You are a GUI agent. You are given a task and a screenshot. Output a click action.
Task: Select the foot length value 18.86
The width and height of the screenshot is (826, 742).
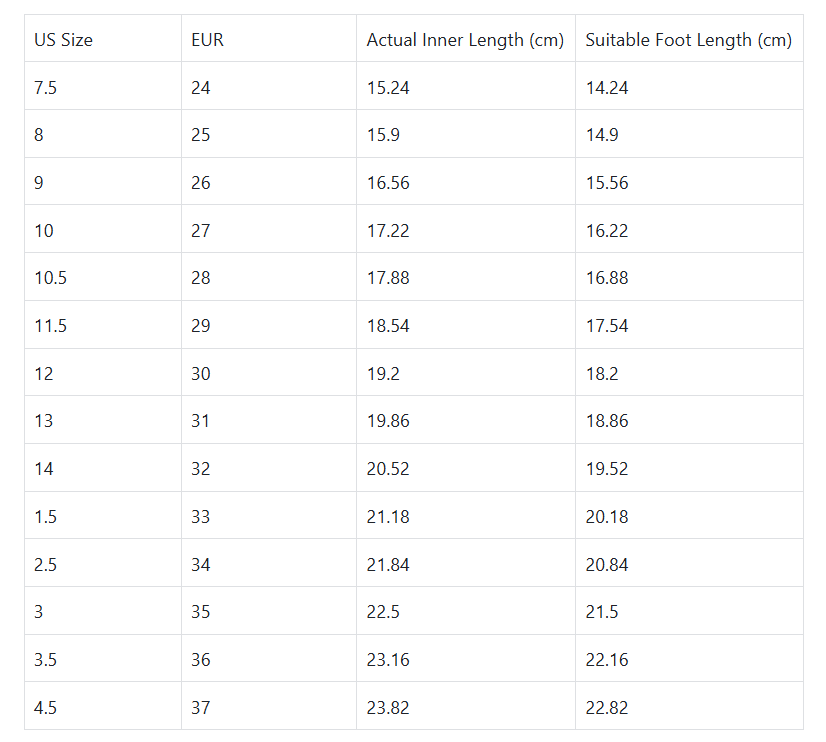pyautogui.click(x=607, y=421)
